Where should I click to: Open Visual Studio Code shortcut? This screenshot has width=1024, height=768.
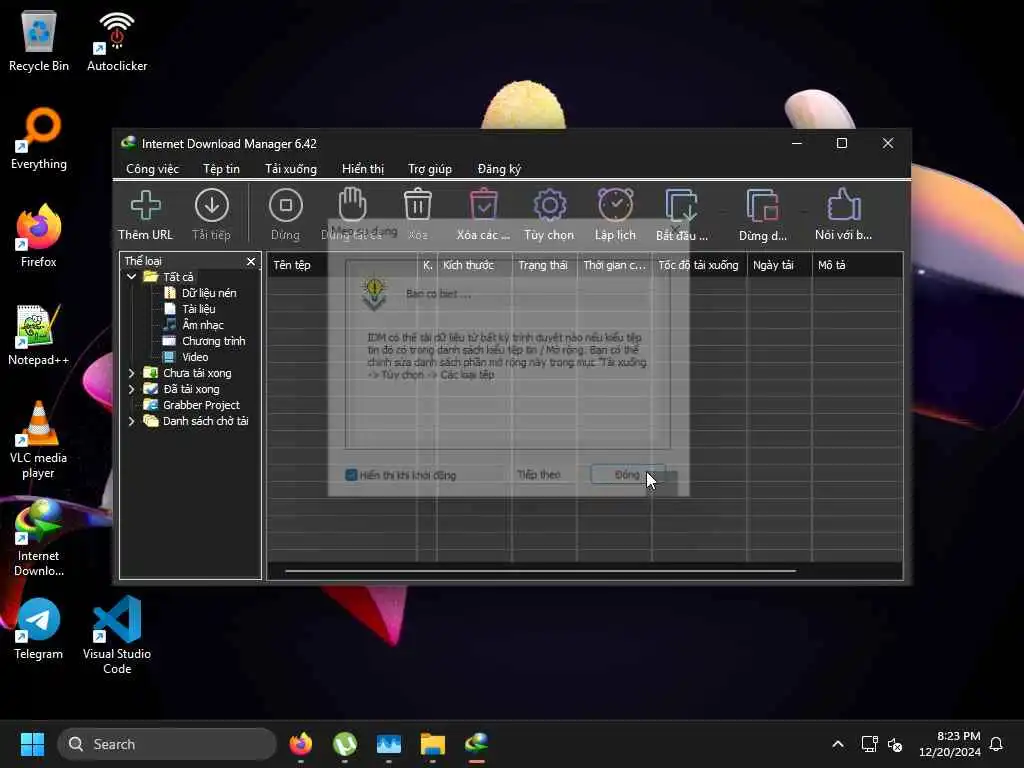[x=117, y=636]
